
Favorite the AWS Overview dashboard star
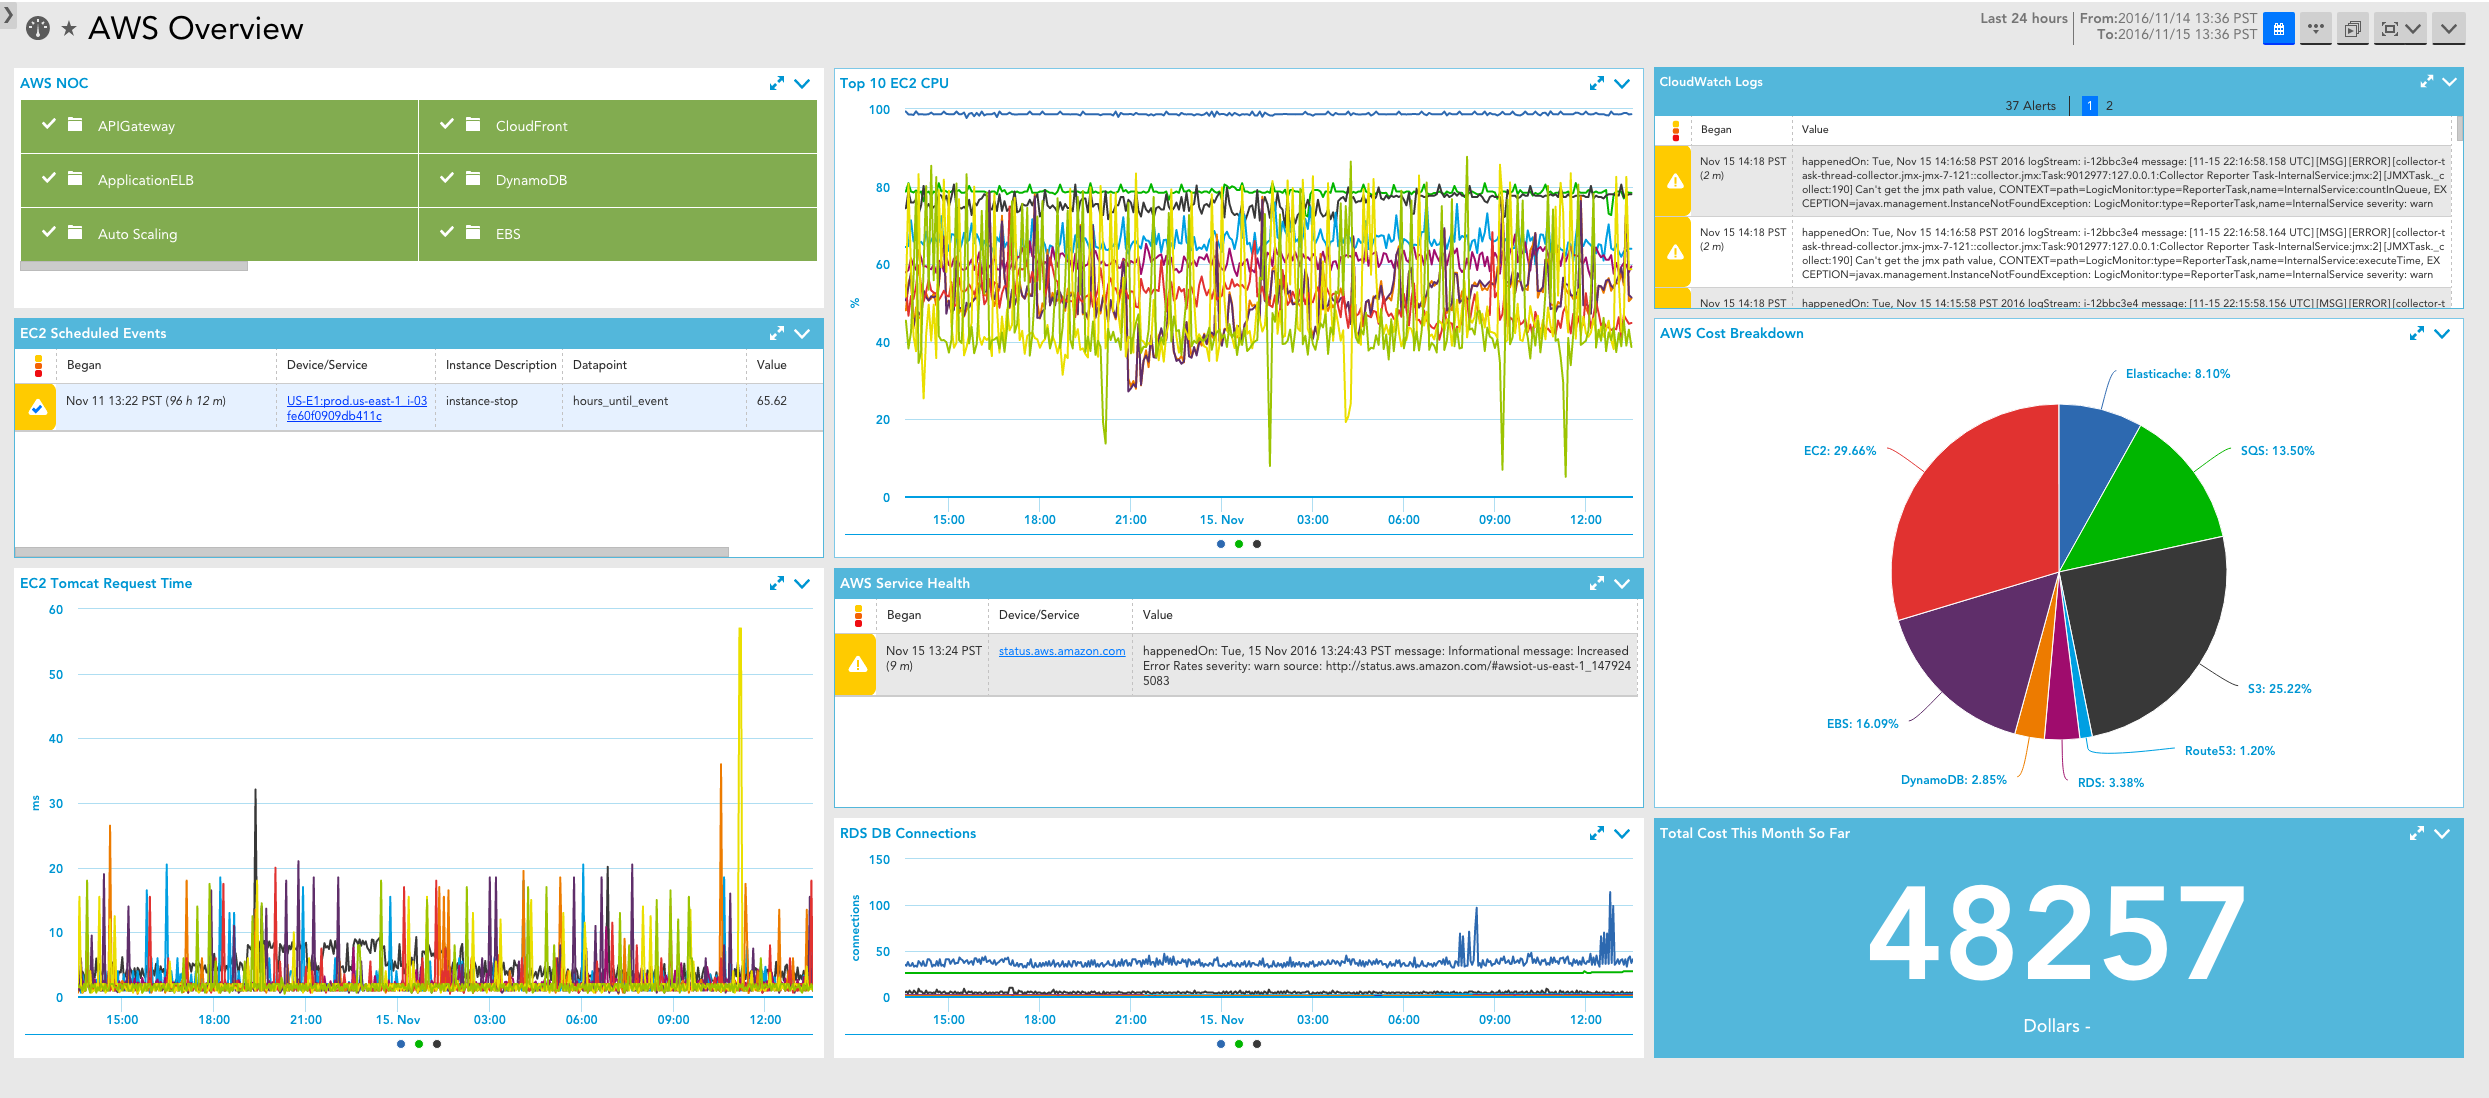pyautogui.click(x=69, y=29)
